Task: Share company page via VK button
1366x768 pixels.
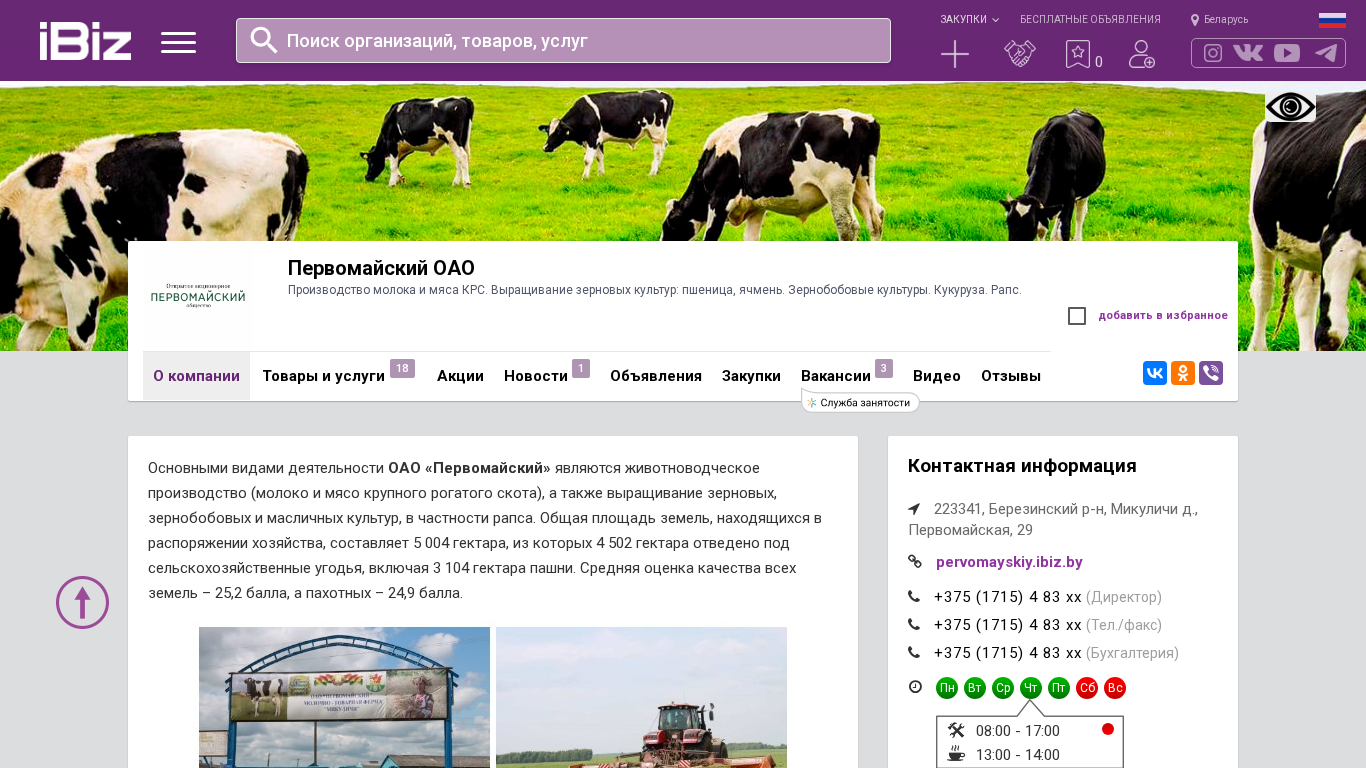Action: (x=1155, y=373)
